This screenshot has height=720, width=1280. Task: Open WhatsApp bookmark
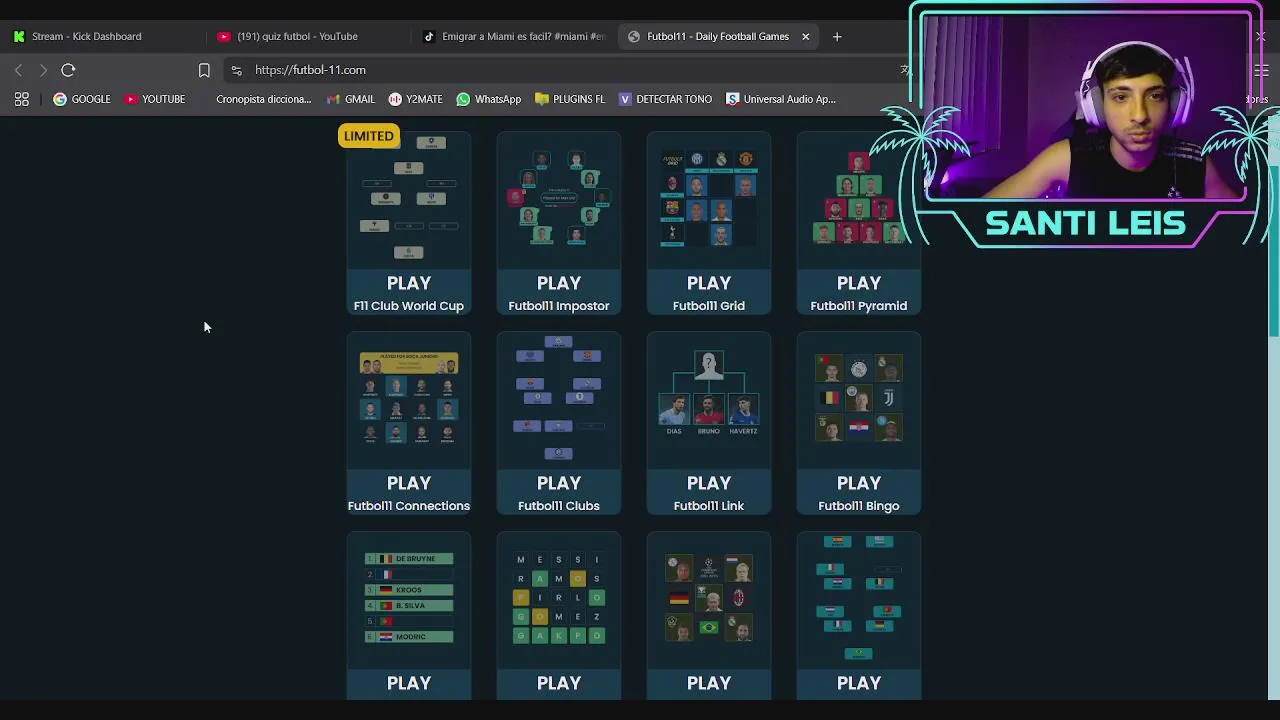click(489, 99)
